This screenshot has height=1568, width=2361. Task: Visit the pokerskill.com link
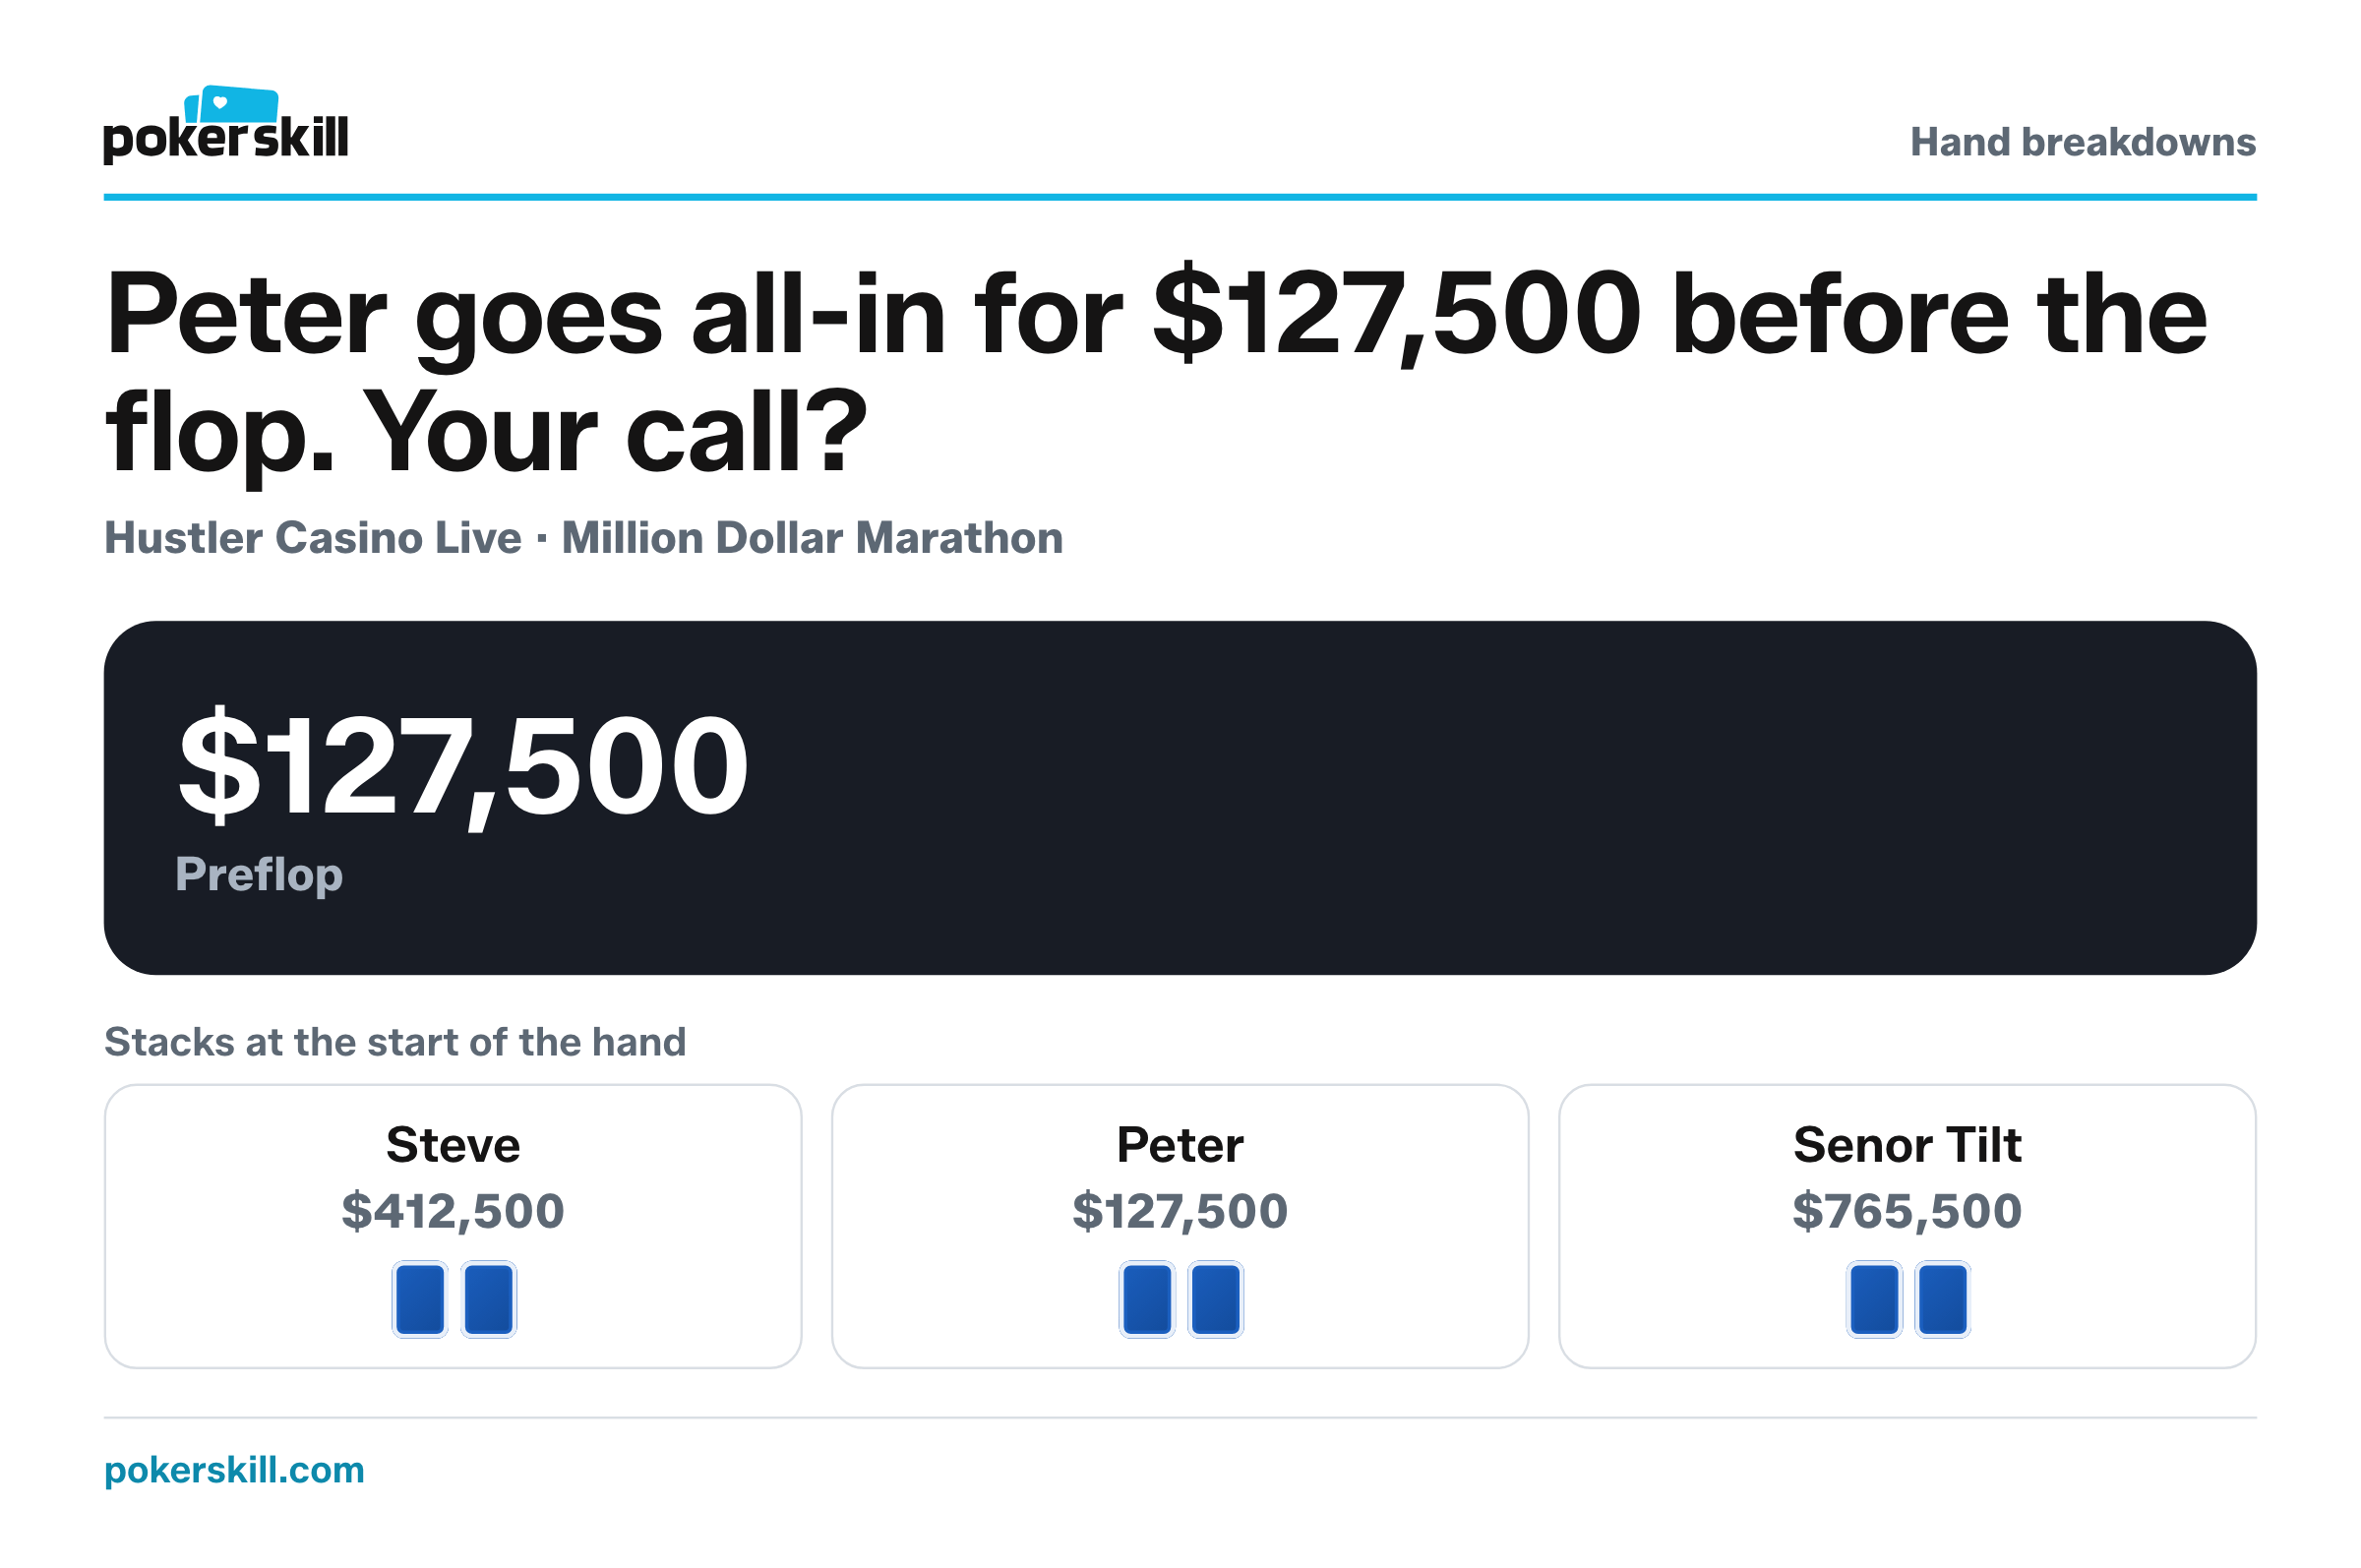pyautogui.click(x=235, y=1470)
